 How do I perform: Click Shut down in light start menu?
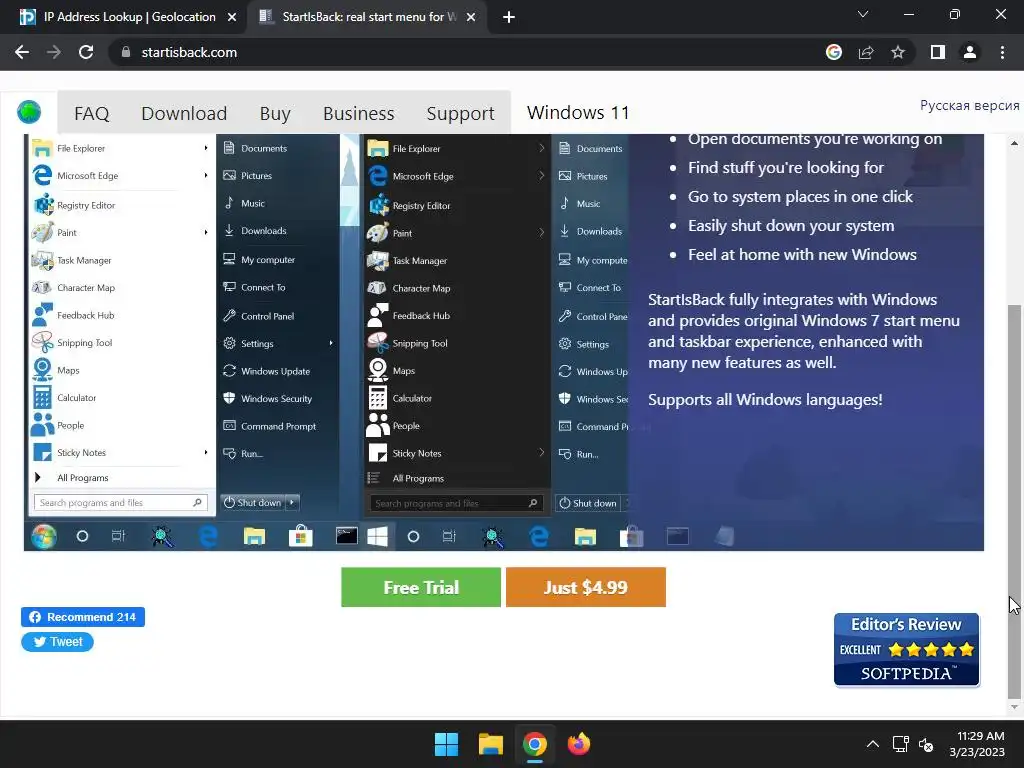252,502
